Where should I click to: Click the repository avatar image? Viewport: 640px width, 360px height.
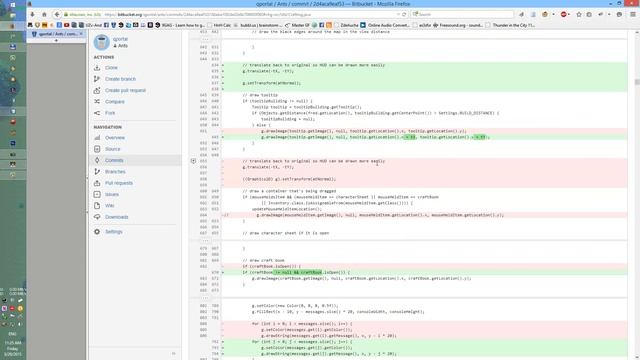(x=102, y=42)
